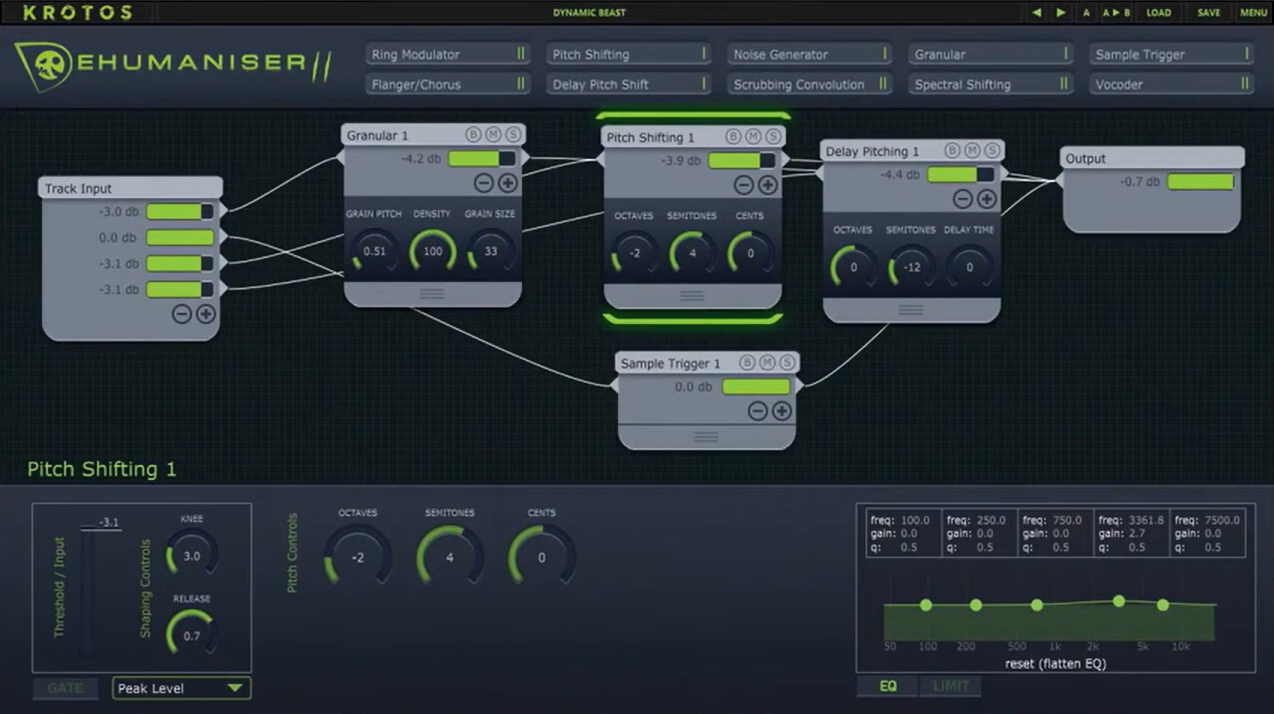The image size is (1274, 714).
Task: Solo the Pitch Shifting 1 node
Action: (773, 137)
